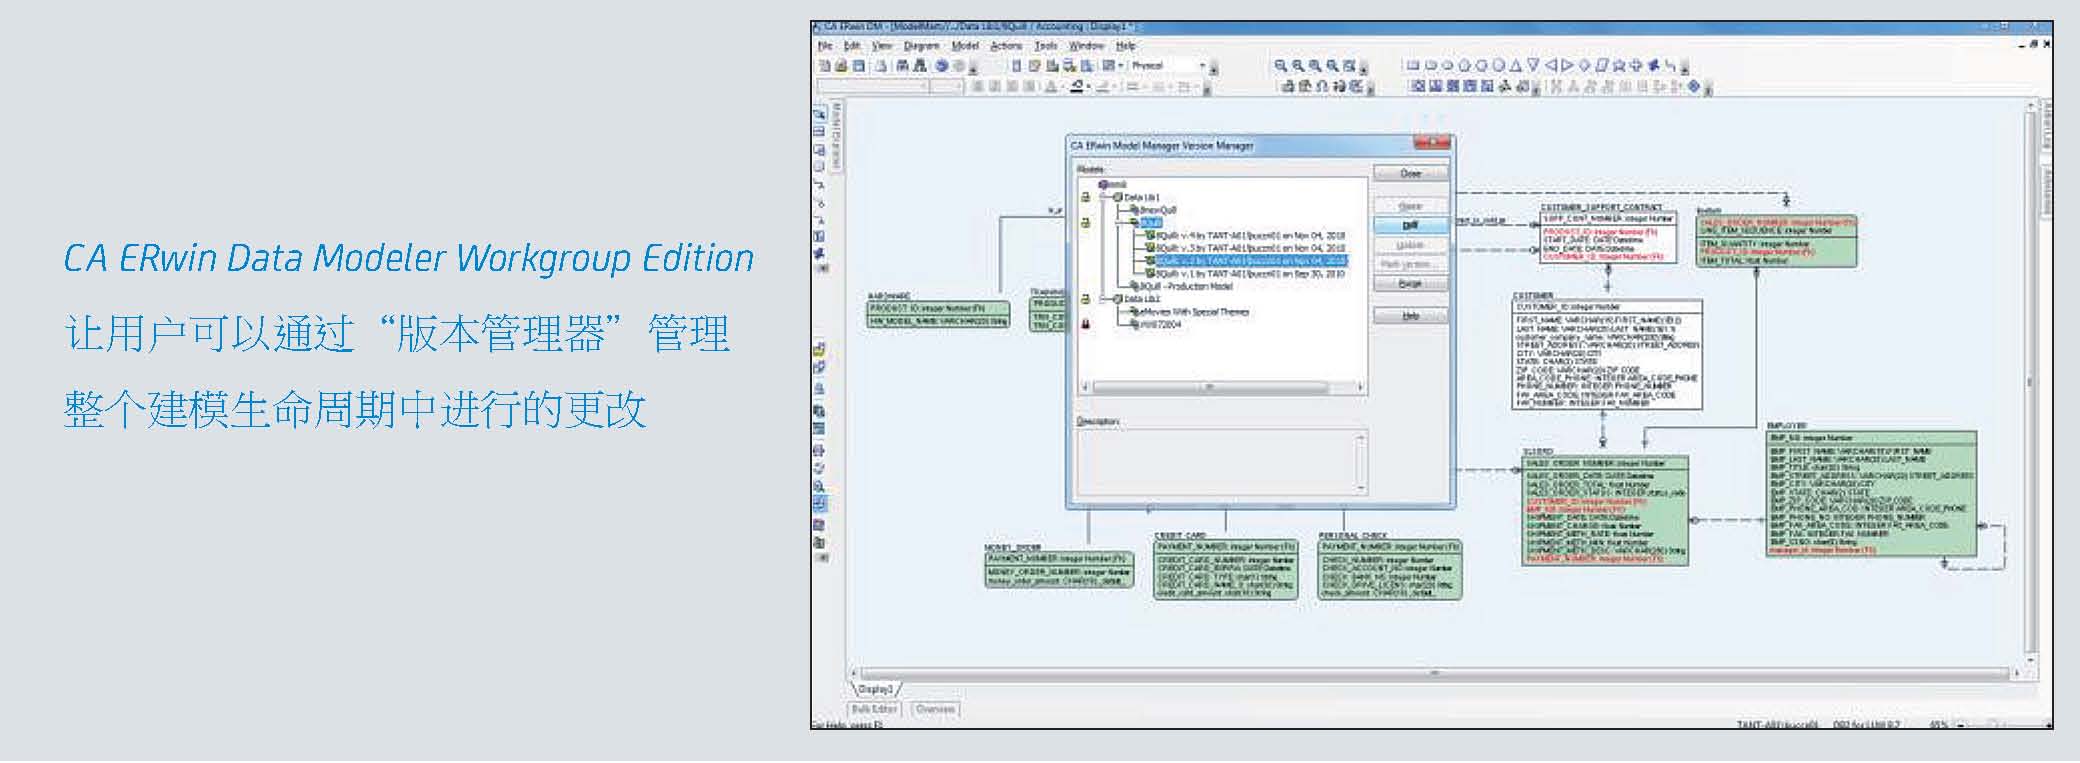Open the Help menu in menu bar
Screen dimensions: 2080x763
[x=1125, y=46]
